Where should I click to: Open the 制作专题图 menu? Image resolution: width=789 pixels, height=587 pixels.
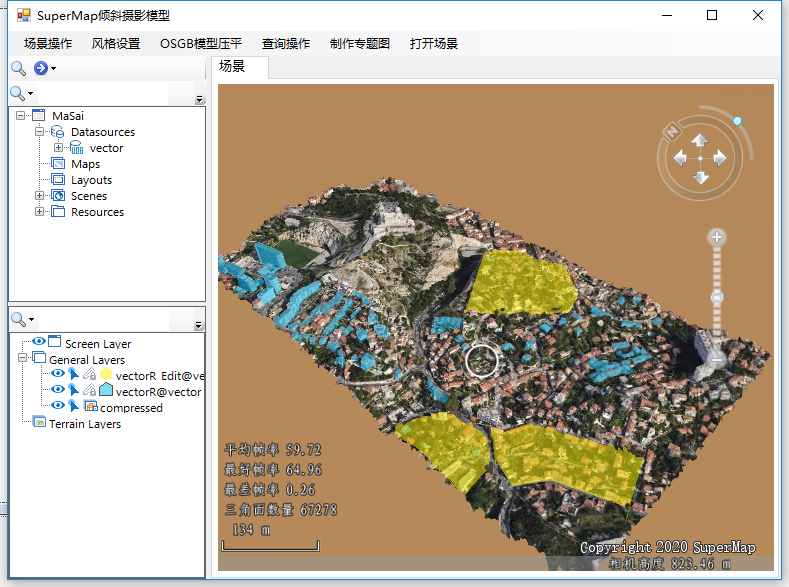(360, 44)
